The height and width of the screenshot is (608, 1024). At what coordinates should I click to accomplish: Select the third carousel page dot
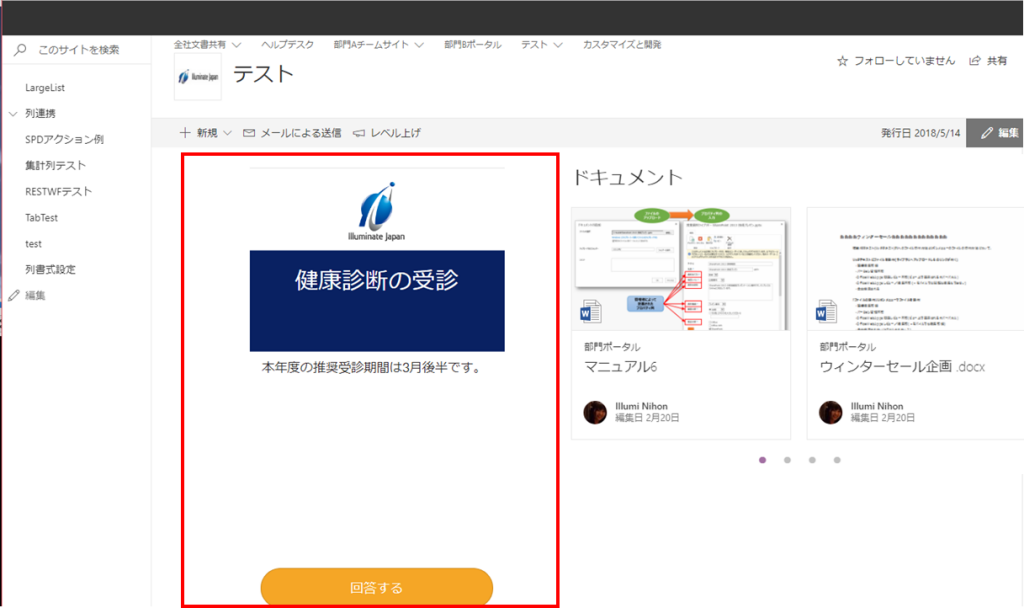pyautogui.click(x=812, y=460)
